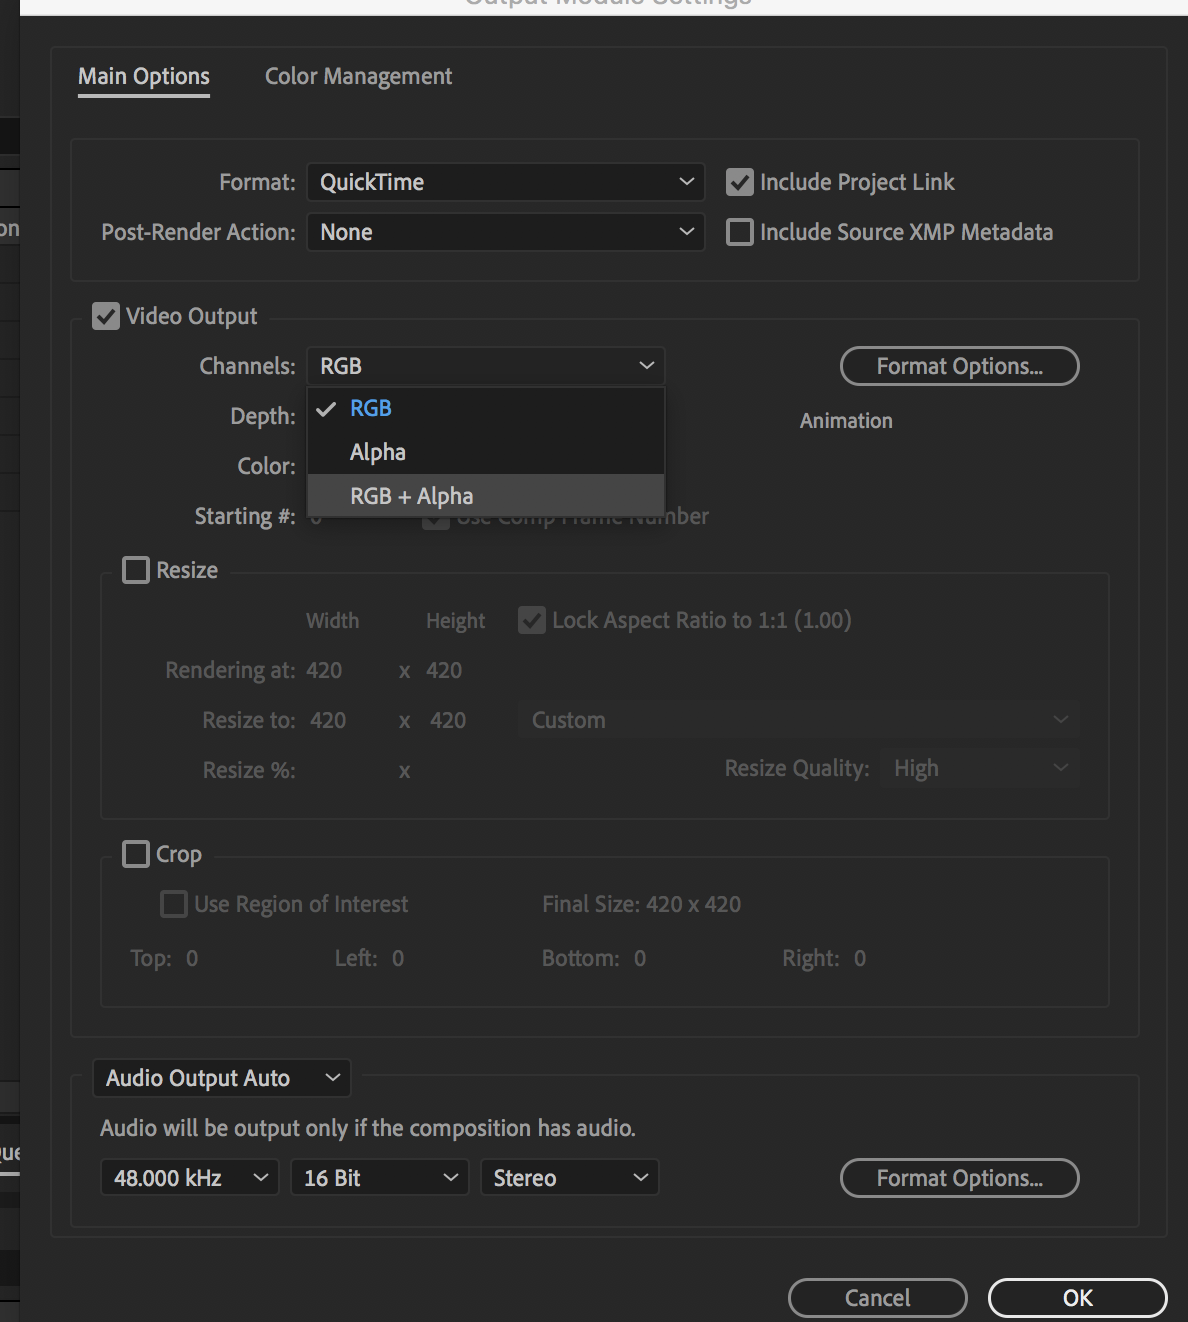Open the Stereo channels dropdown
The image size is (1188, 1322).
point(570,1178)
